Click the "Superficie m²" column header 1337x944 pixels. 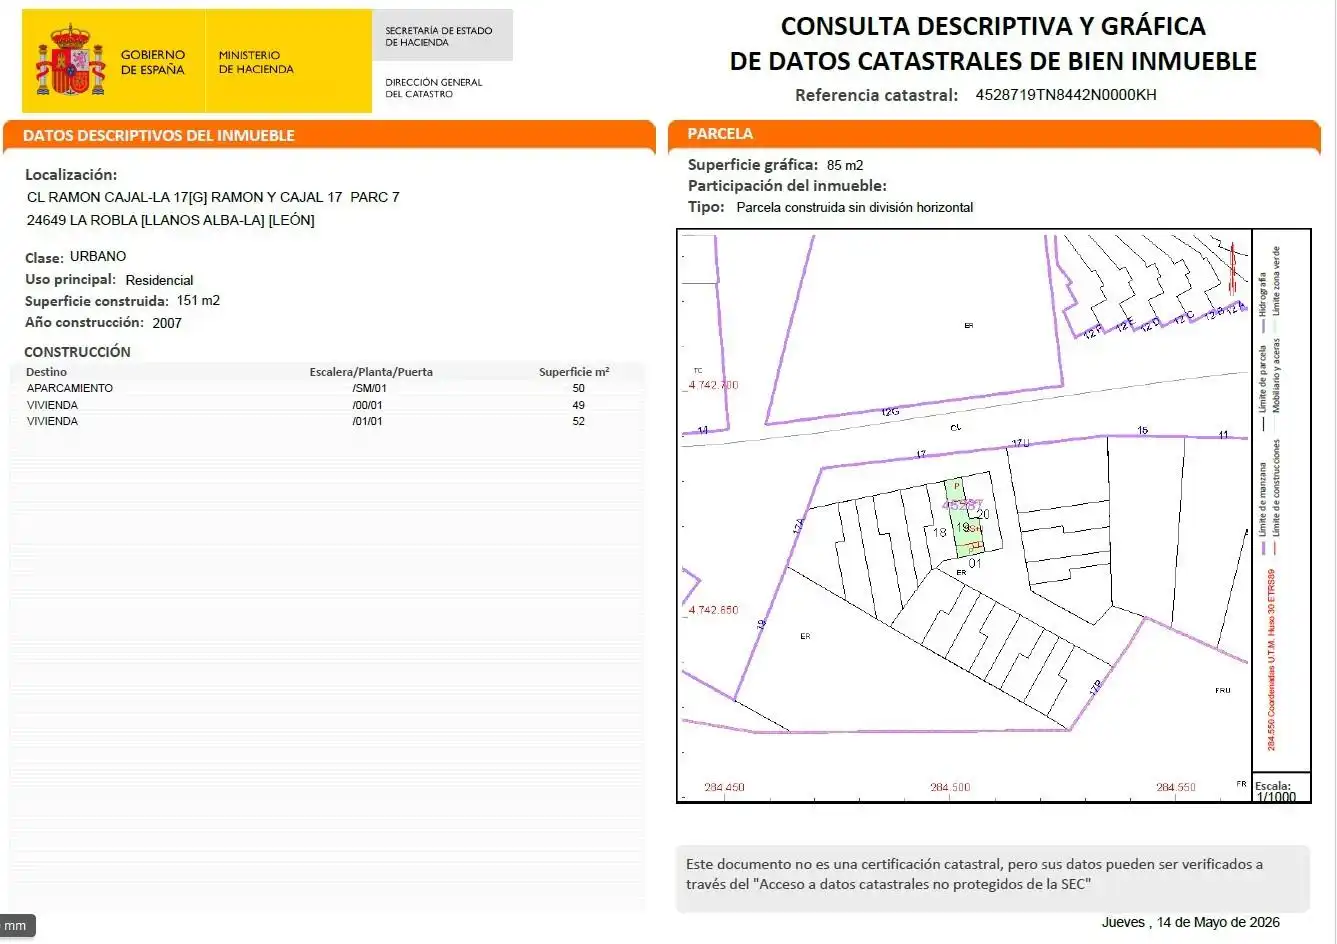click(574, 372)
